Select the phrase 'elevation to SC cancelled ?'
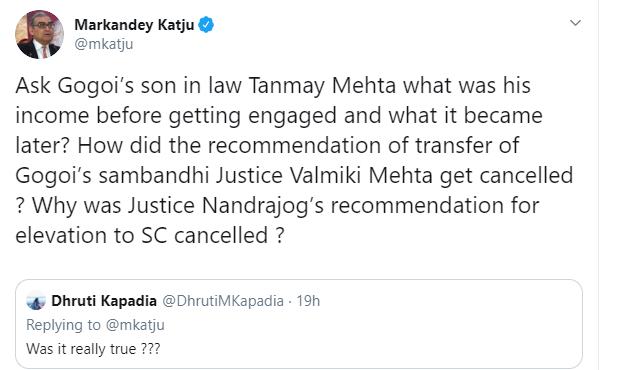Image resolution: width=618 pixels, height=370 pixels. (x=150, y=235)
